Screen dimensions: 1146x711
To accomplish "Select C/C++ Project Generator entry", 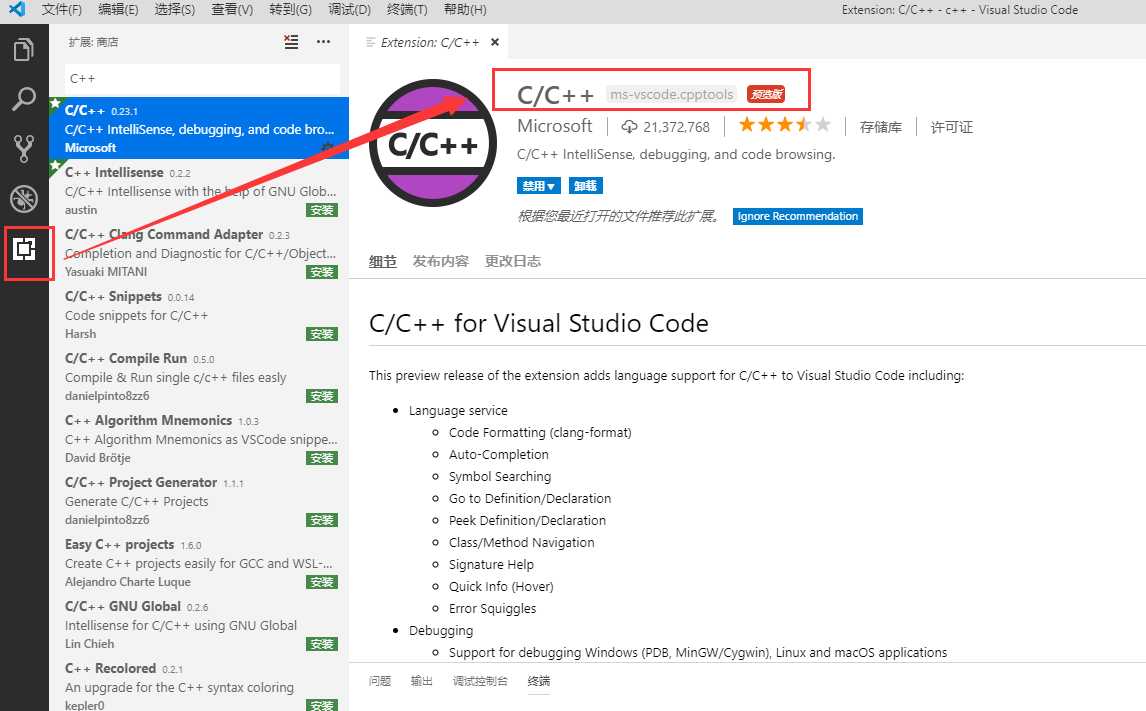I will [199, 501].
